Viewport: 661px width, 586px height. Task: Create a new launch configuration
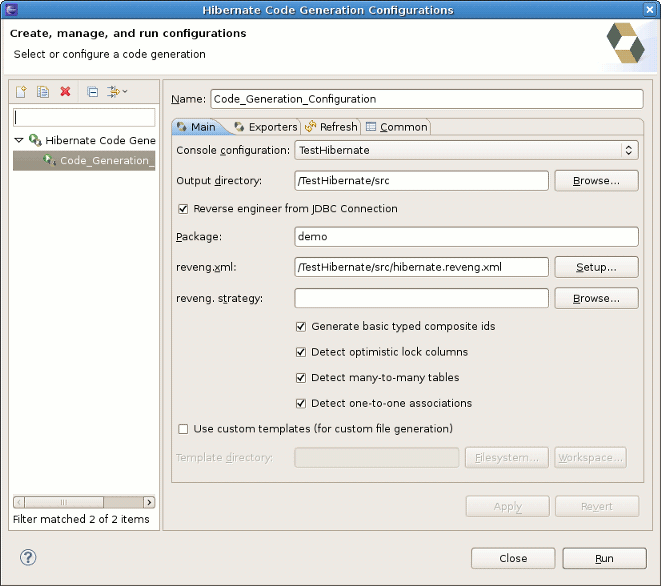pyautogui.click(x=20, y=92)
